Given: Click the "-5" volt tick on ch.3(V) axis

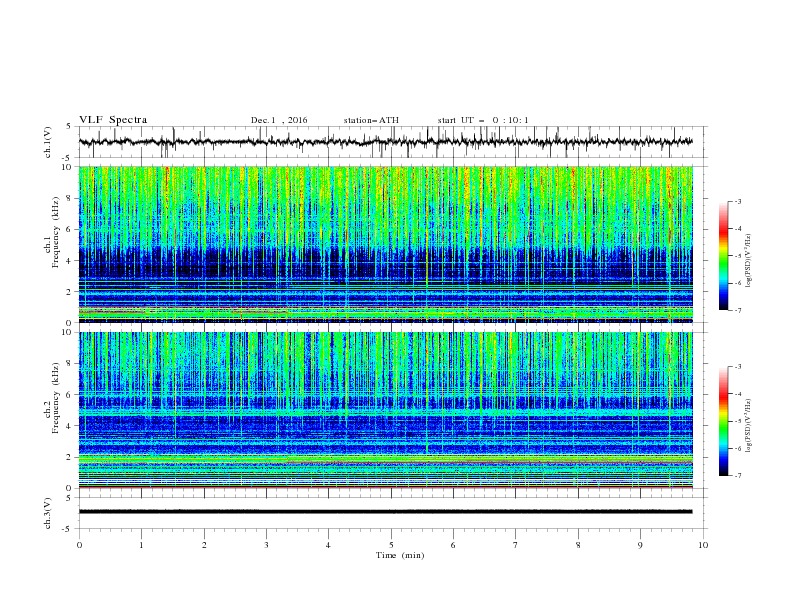Looking at the screenshot, I should click(x=67, y=529).
